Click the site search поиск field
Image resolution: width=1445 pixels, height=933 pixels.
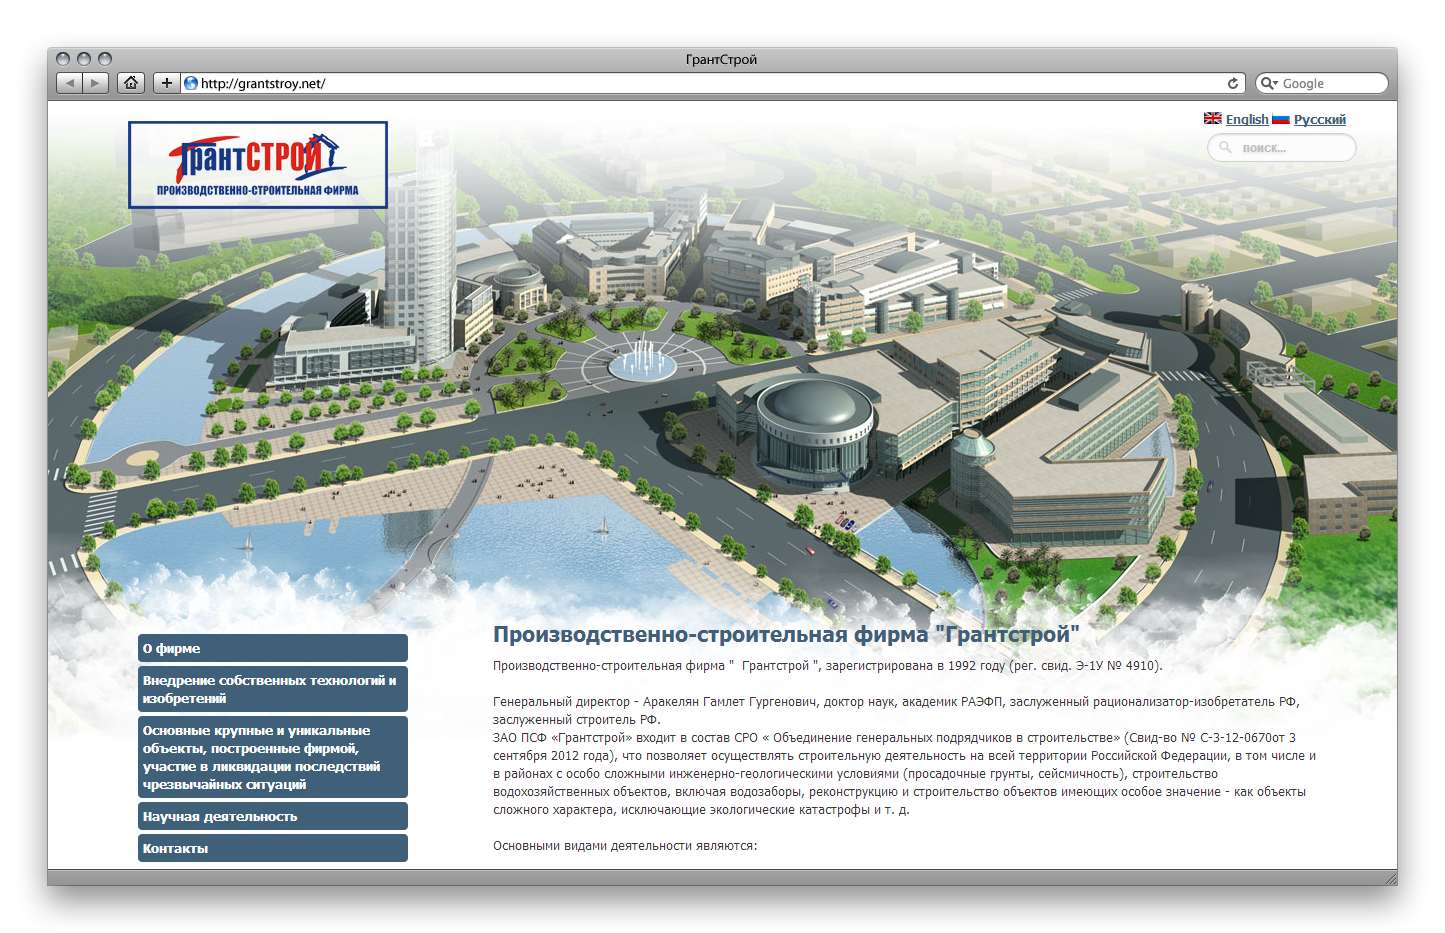tap(1282, 148)
